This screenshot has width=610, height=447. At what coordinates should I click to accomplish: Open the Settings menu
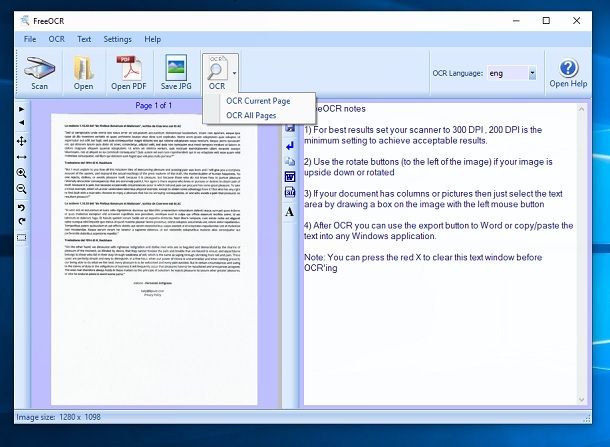[x=117, y=39]
